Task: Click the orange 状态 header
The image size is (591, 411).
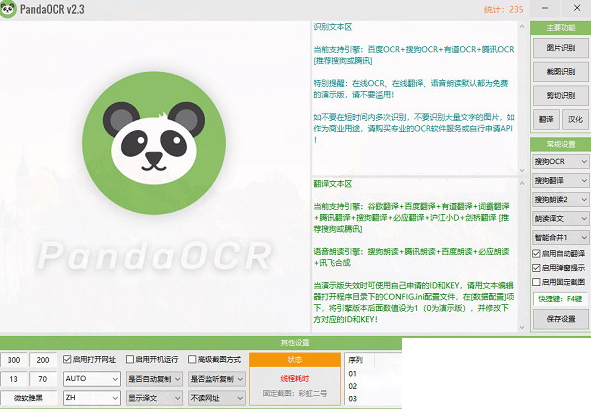Action: [x=295, y=360]
